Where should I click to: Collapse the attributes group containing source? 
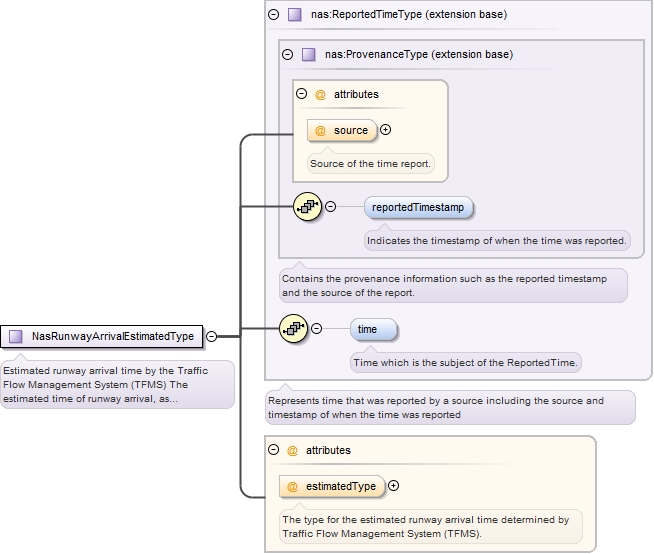(302, 95)
